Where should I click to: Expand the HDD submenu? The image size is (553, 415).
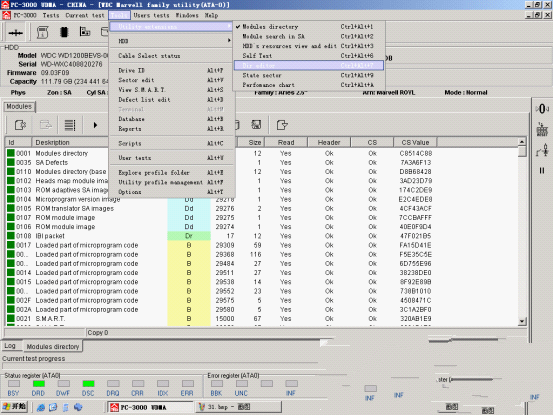[x=171, y=41]
